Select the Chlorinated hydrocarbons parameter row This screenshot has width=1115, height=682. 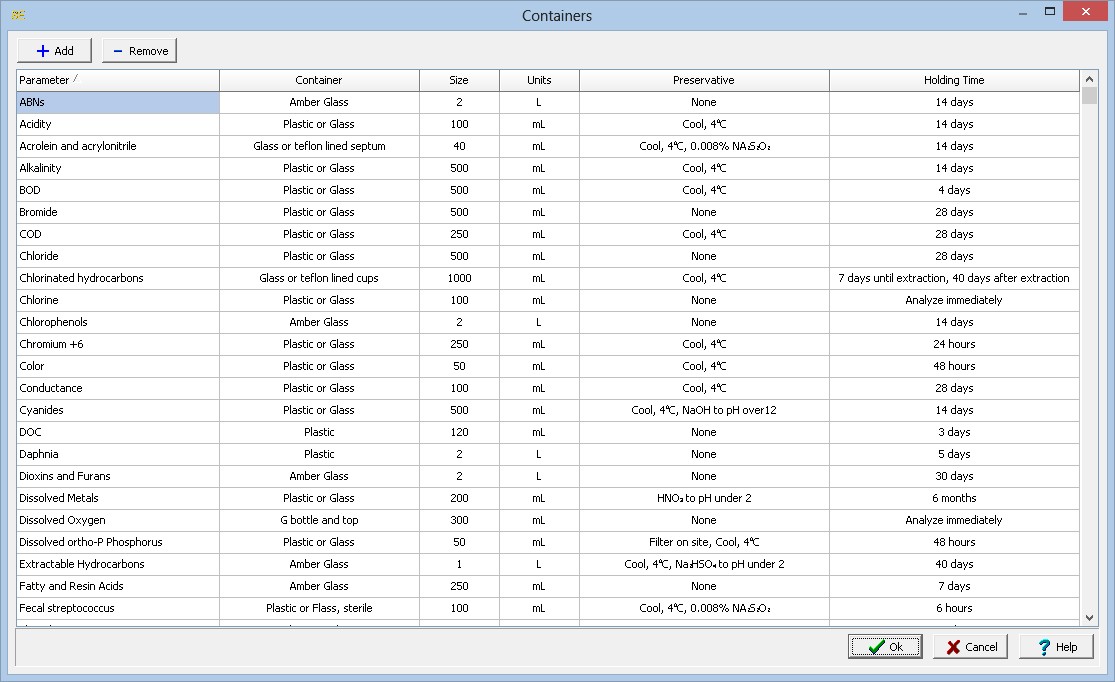118,278
